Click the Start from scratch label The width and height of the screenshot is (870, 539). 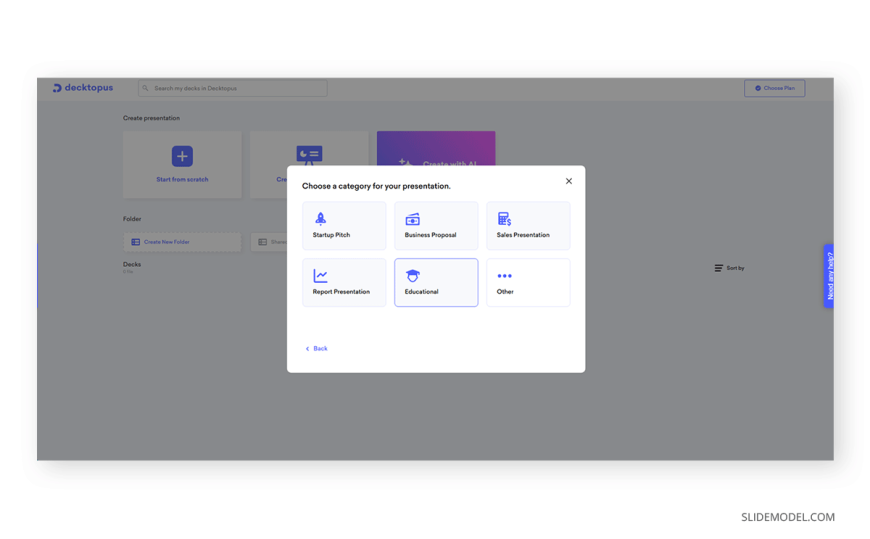click(x=182, y=180)
